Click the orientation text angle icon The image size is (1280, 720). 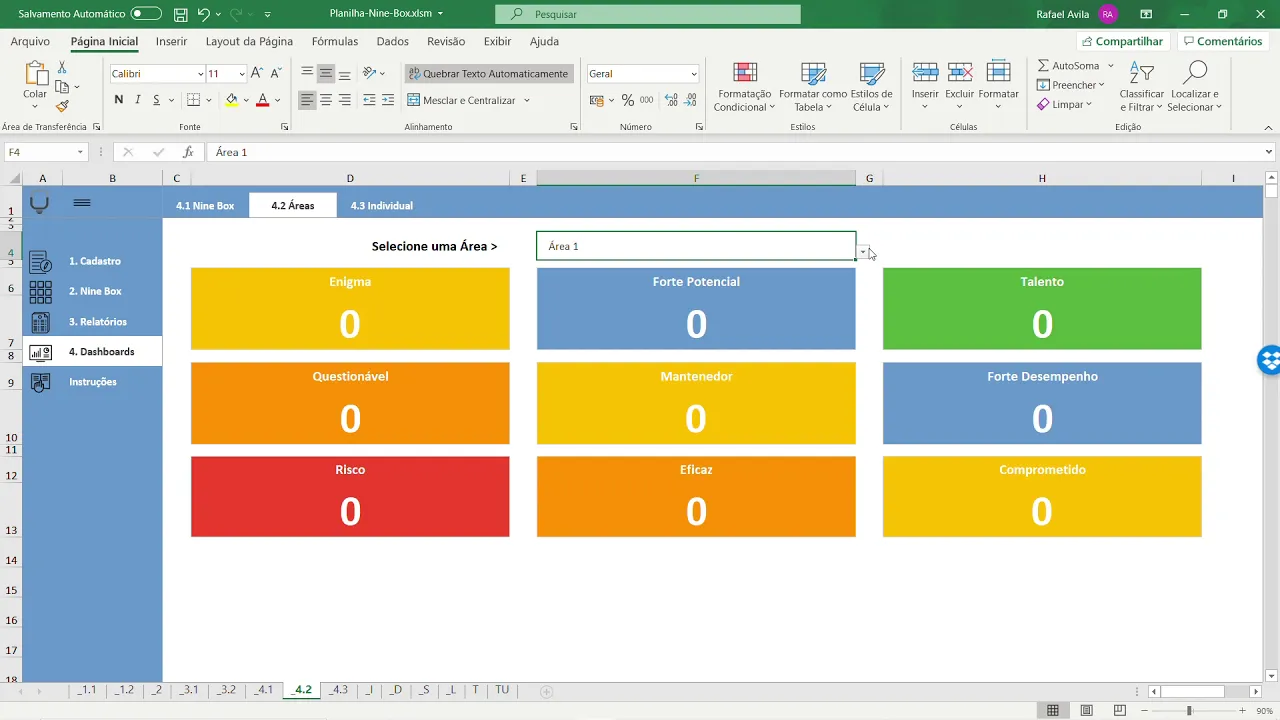click(370, 73)
